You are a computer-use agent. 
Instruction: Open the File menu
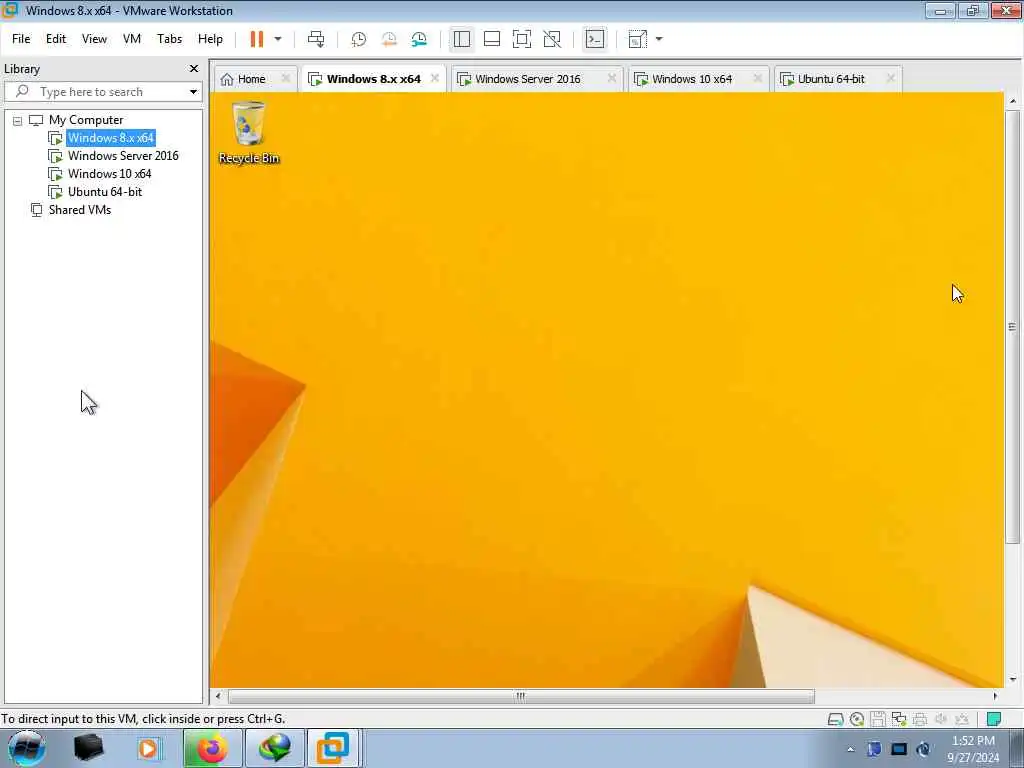click(x=21, y=39)
